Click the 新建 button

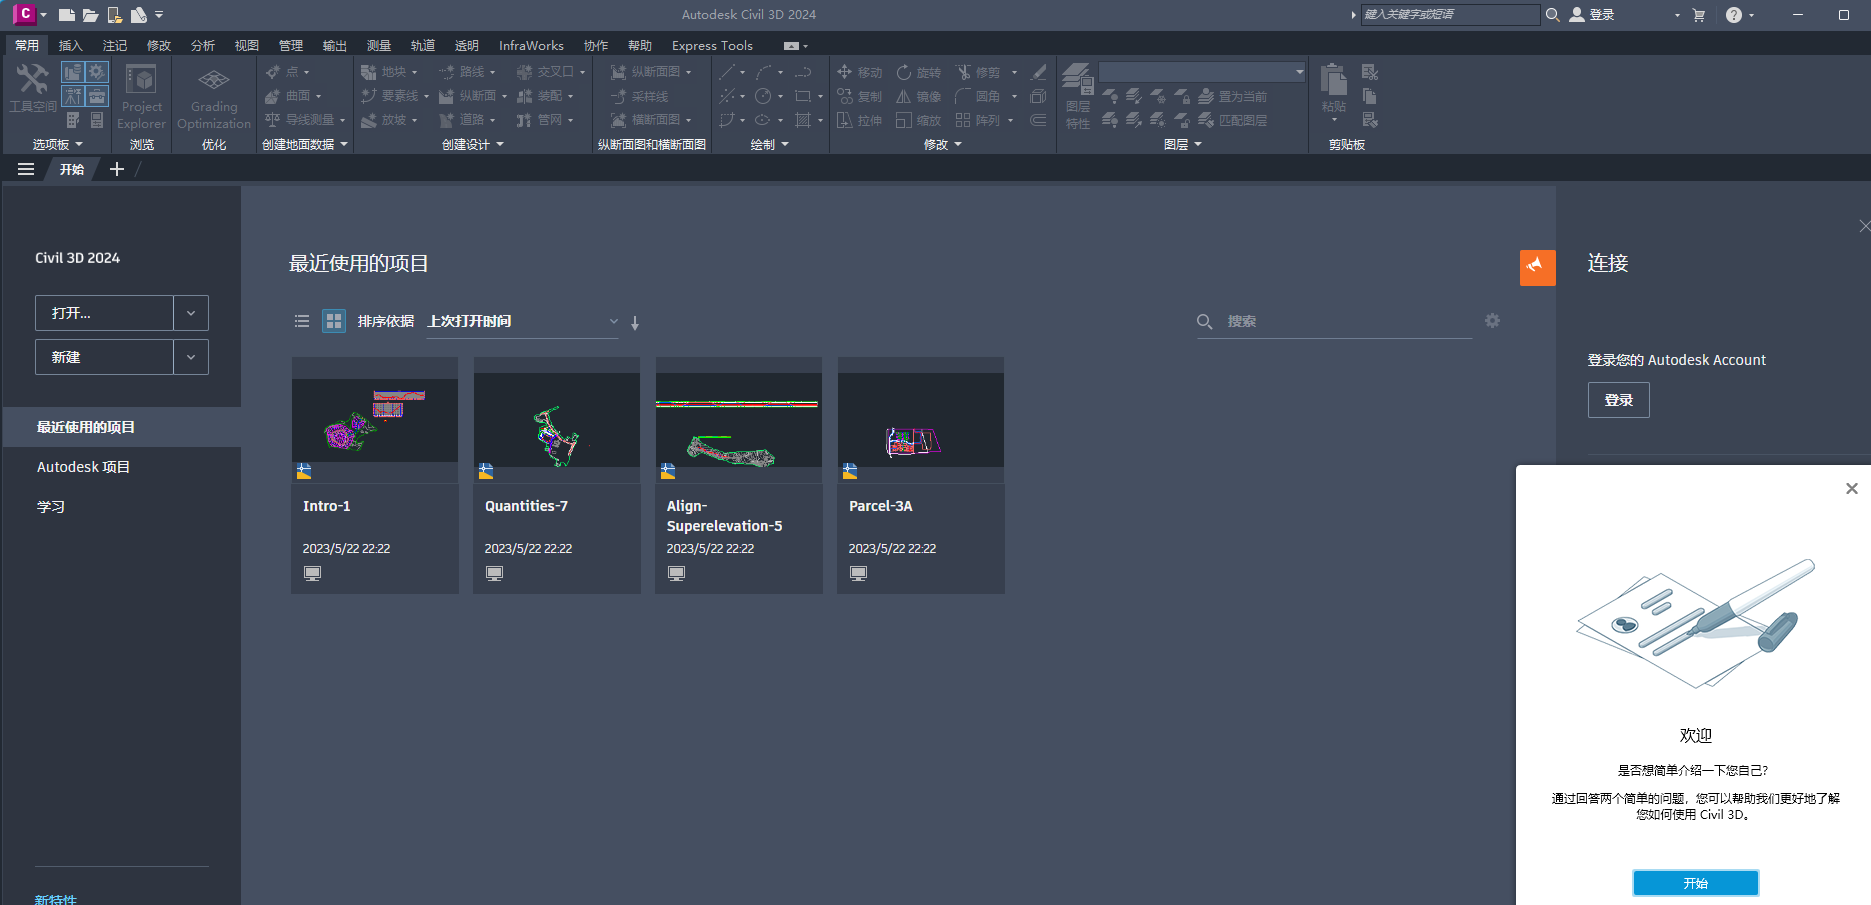(104, 357)
